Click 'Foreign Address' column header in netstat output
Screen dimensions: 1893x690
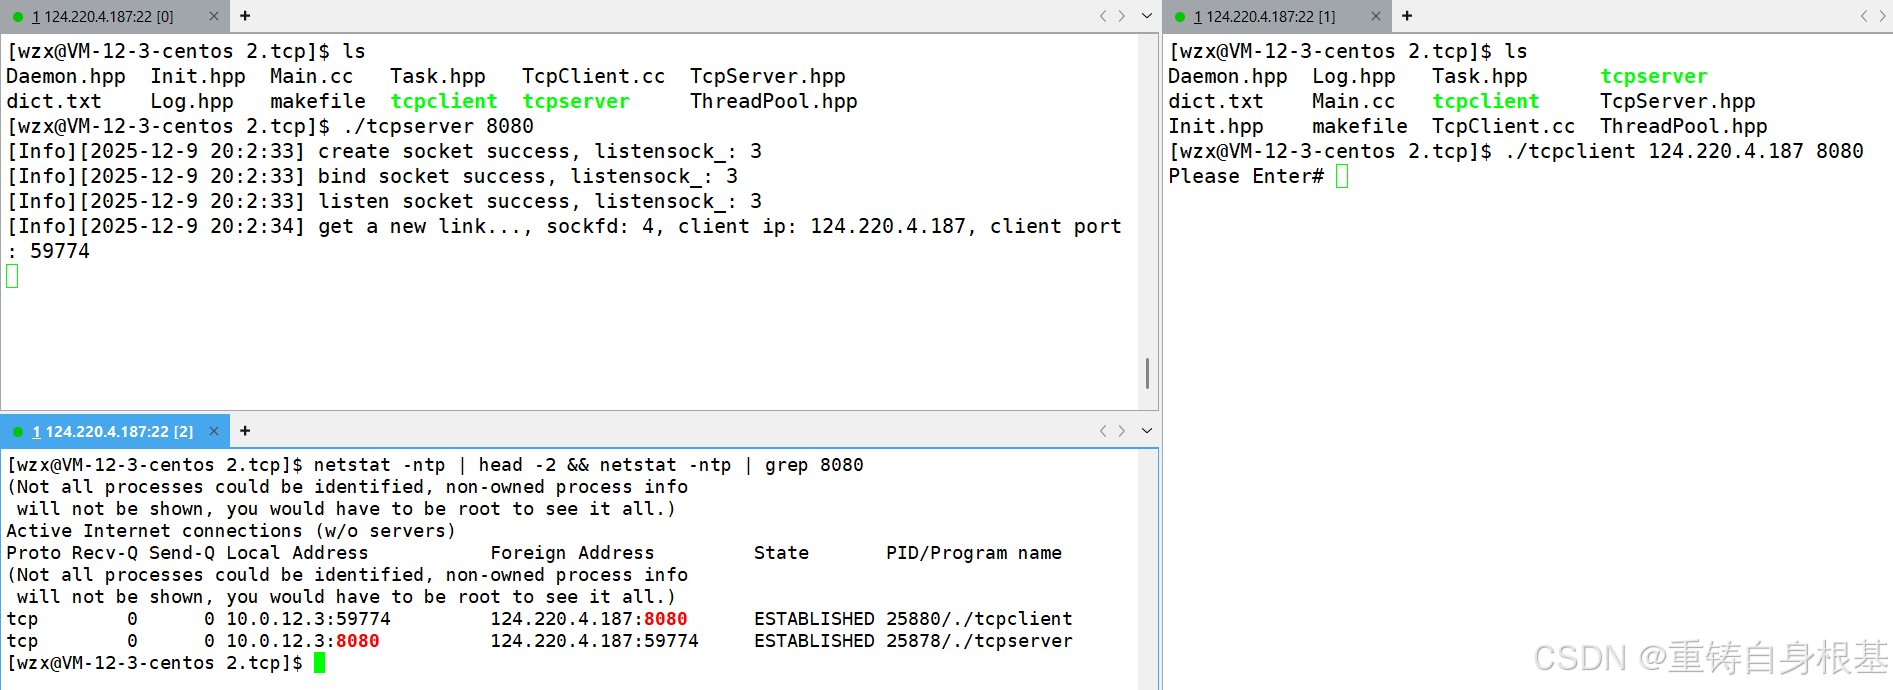[572, 553]
